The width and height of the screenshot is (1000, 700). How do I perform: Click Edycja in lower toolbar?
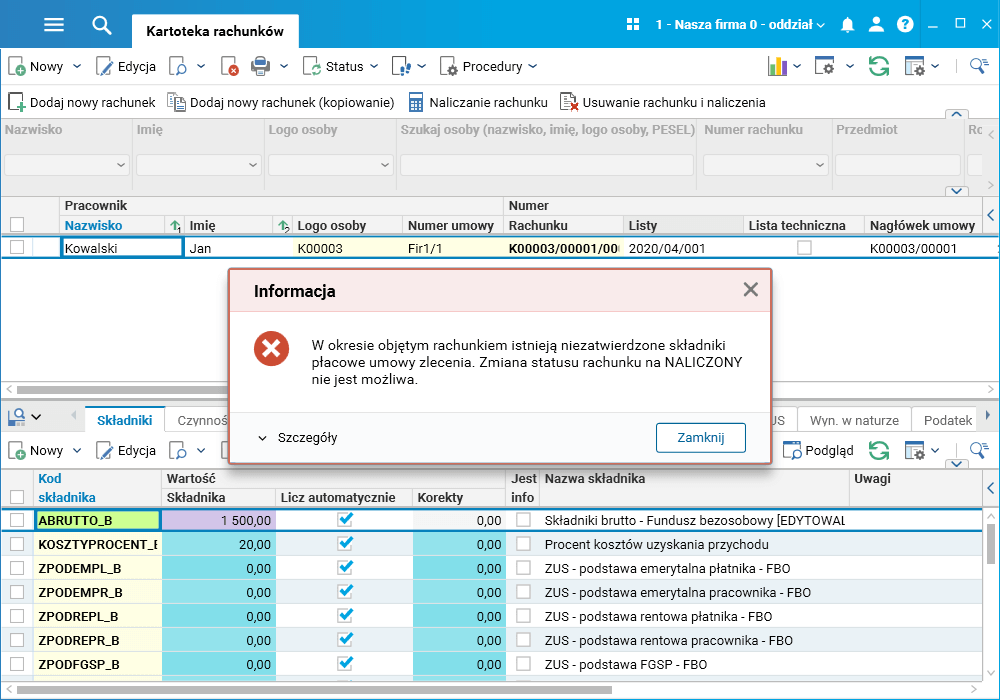tap(126, 450)
